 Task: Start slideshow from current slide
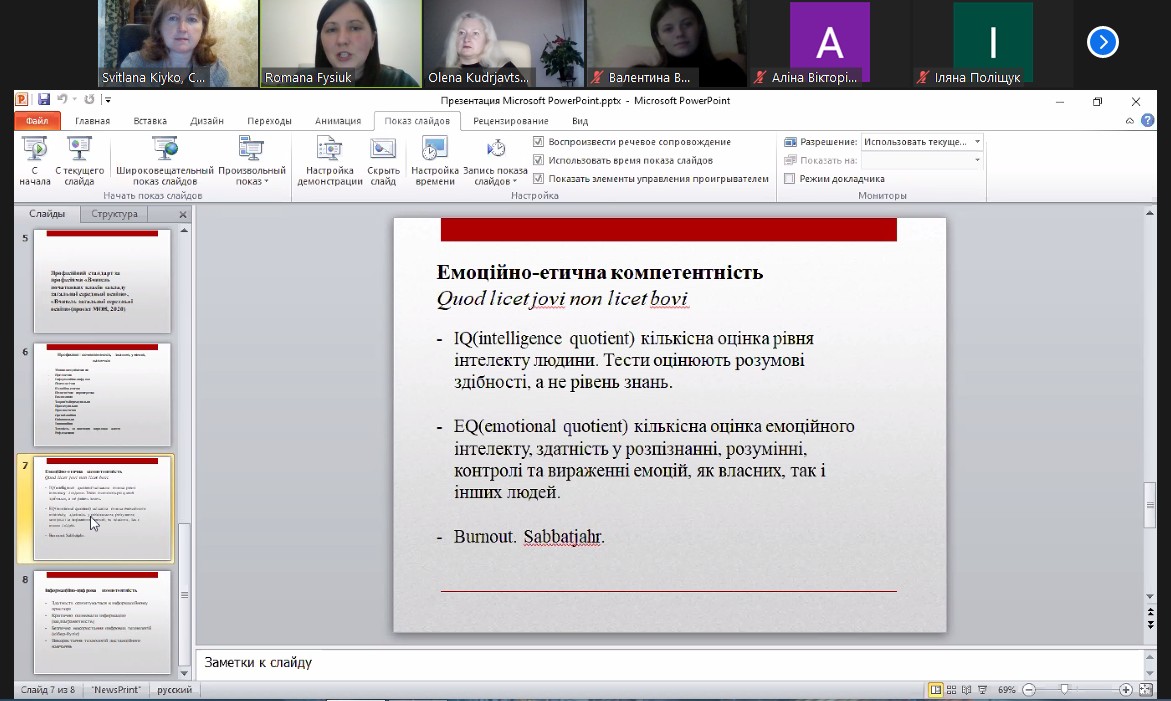[x=79, y=160]
